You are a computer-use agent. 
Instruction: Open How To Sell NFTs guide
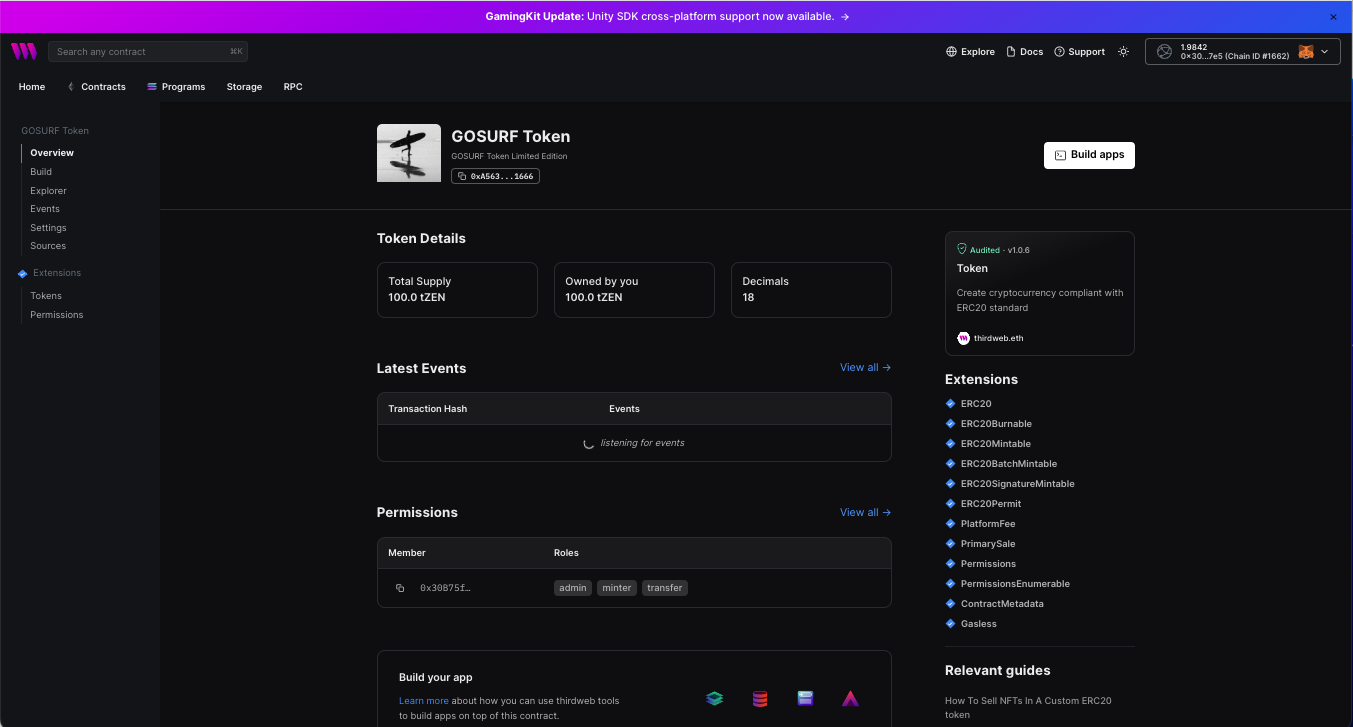[1028, 708]
